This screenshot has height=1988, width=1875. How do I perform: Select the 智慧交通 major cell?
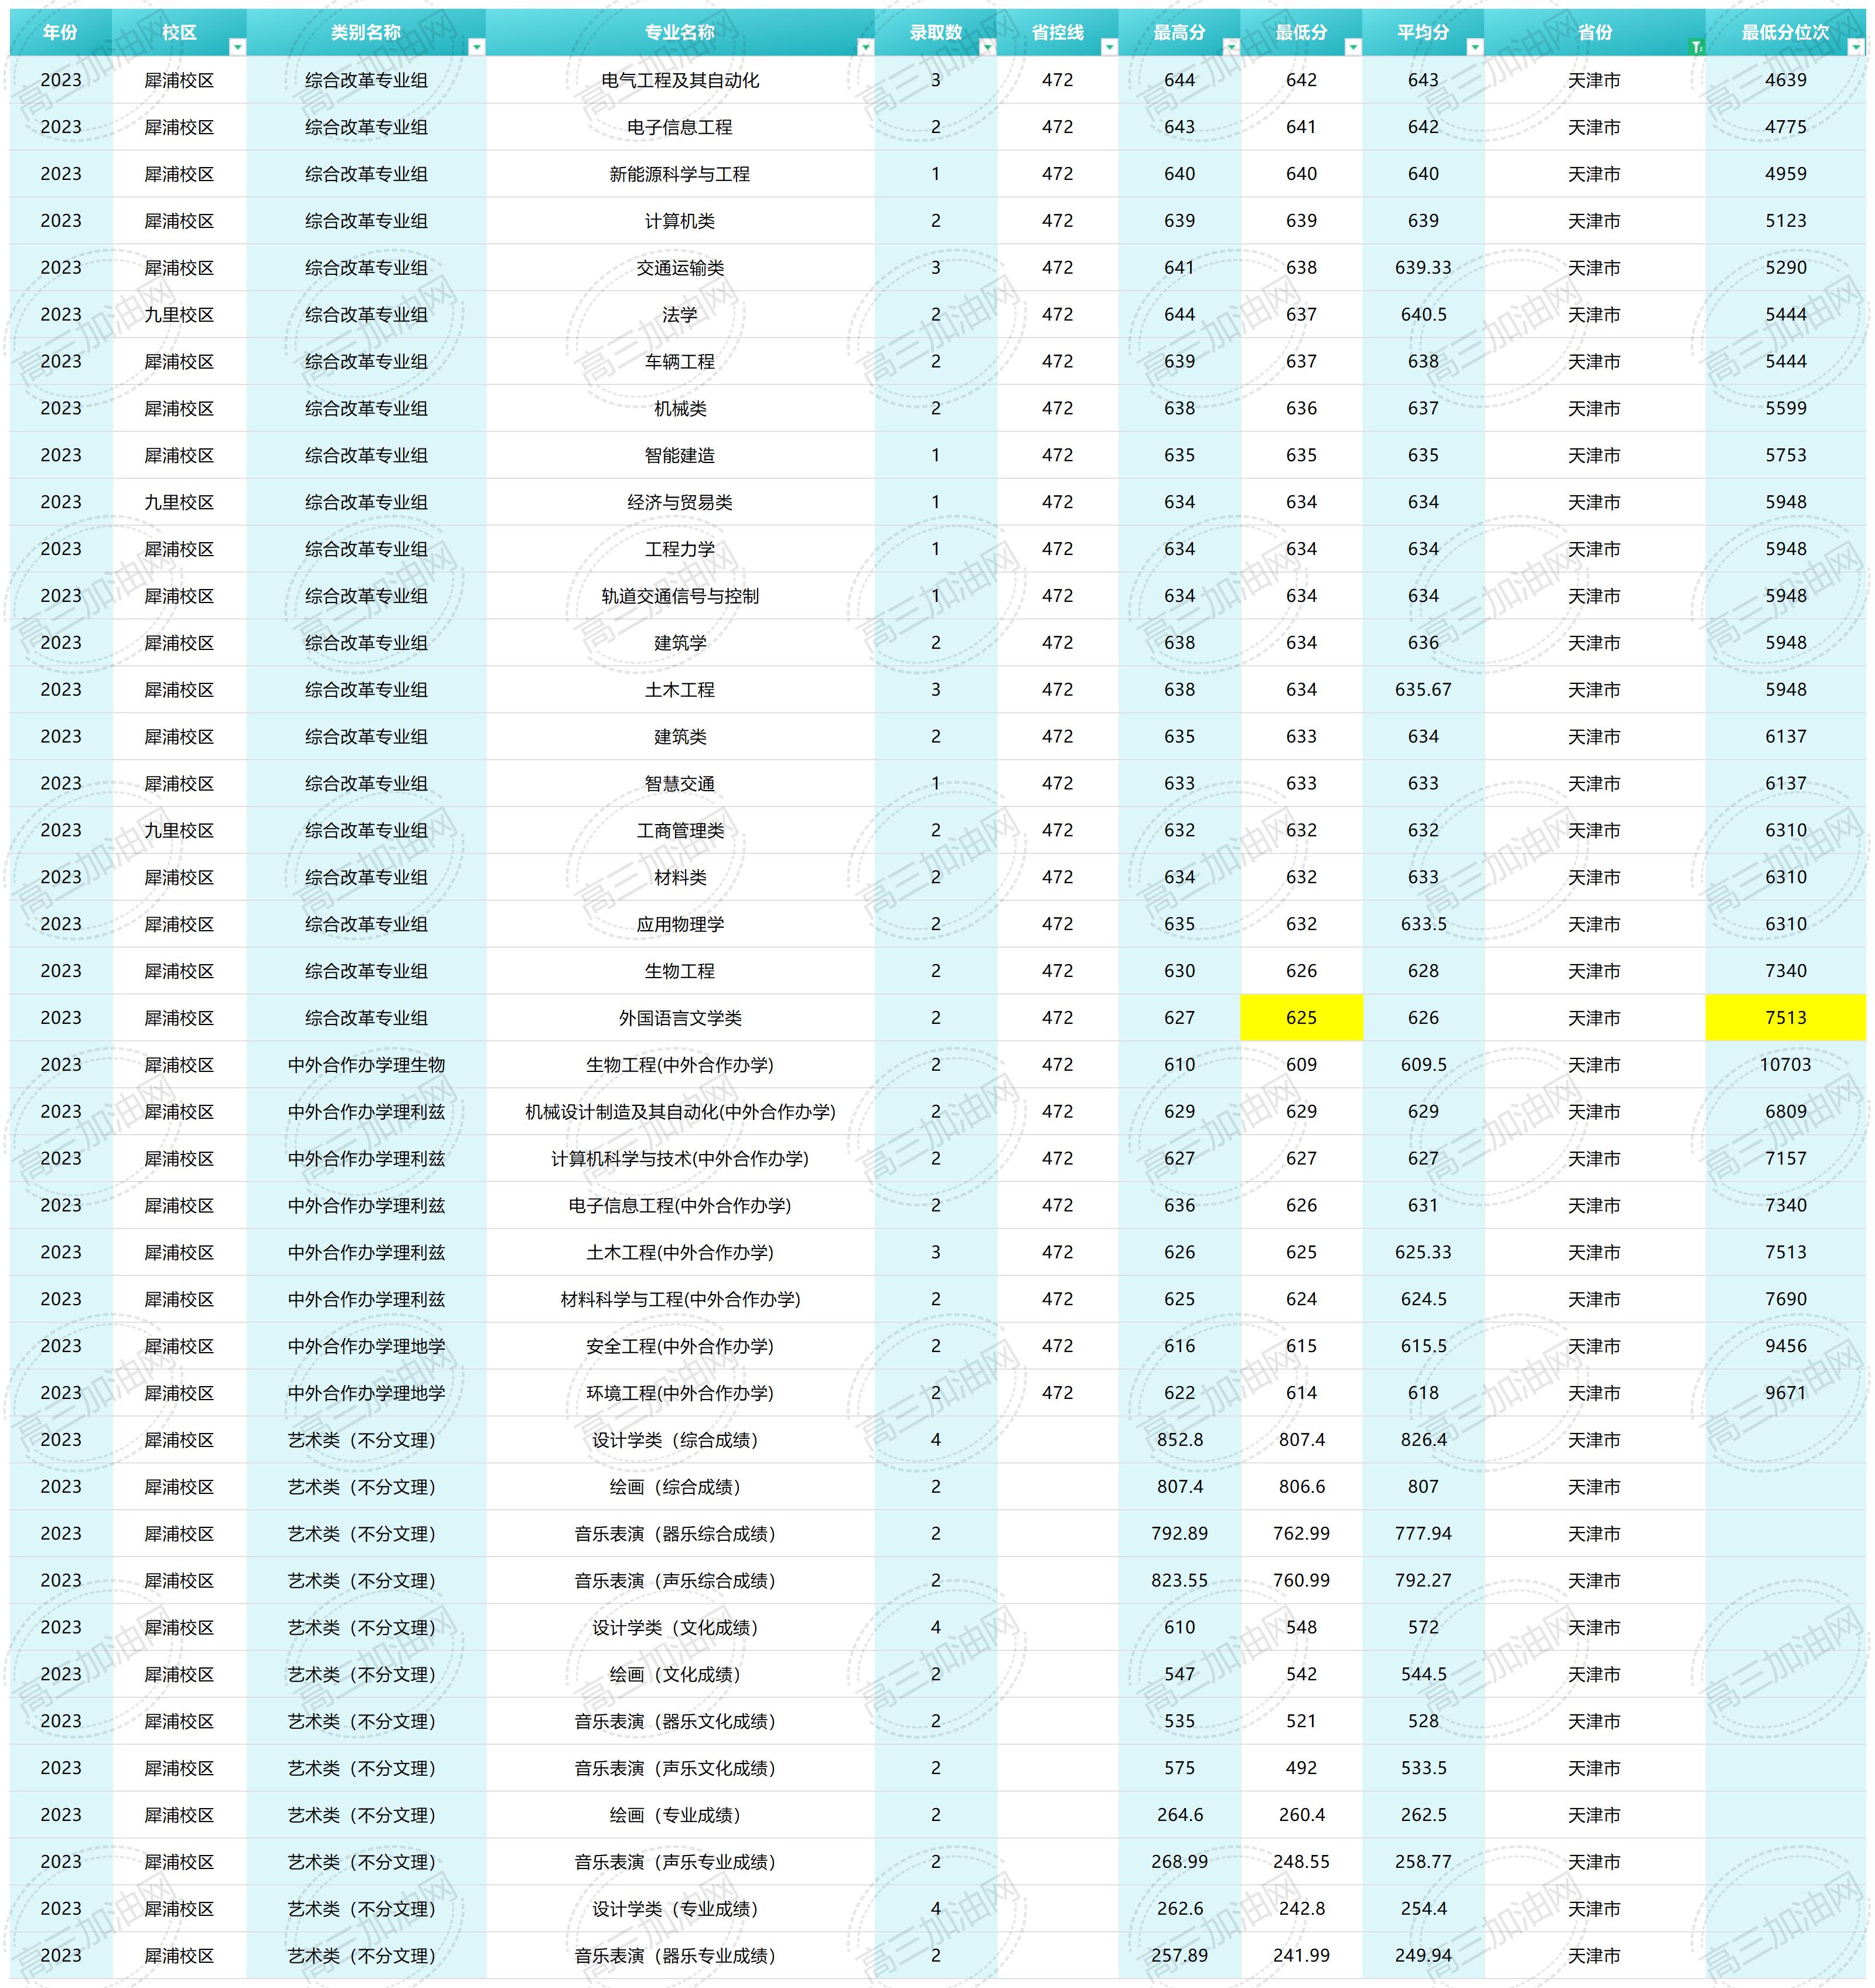[x=680, y=783]
